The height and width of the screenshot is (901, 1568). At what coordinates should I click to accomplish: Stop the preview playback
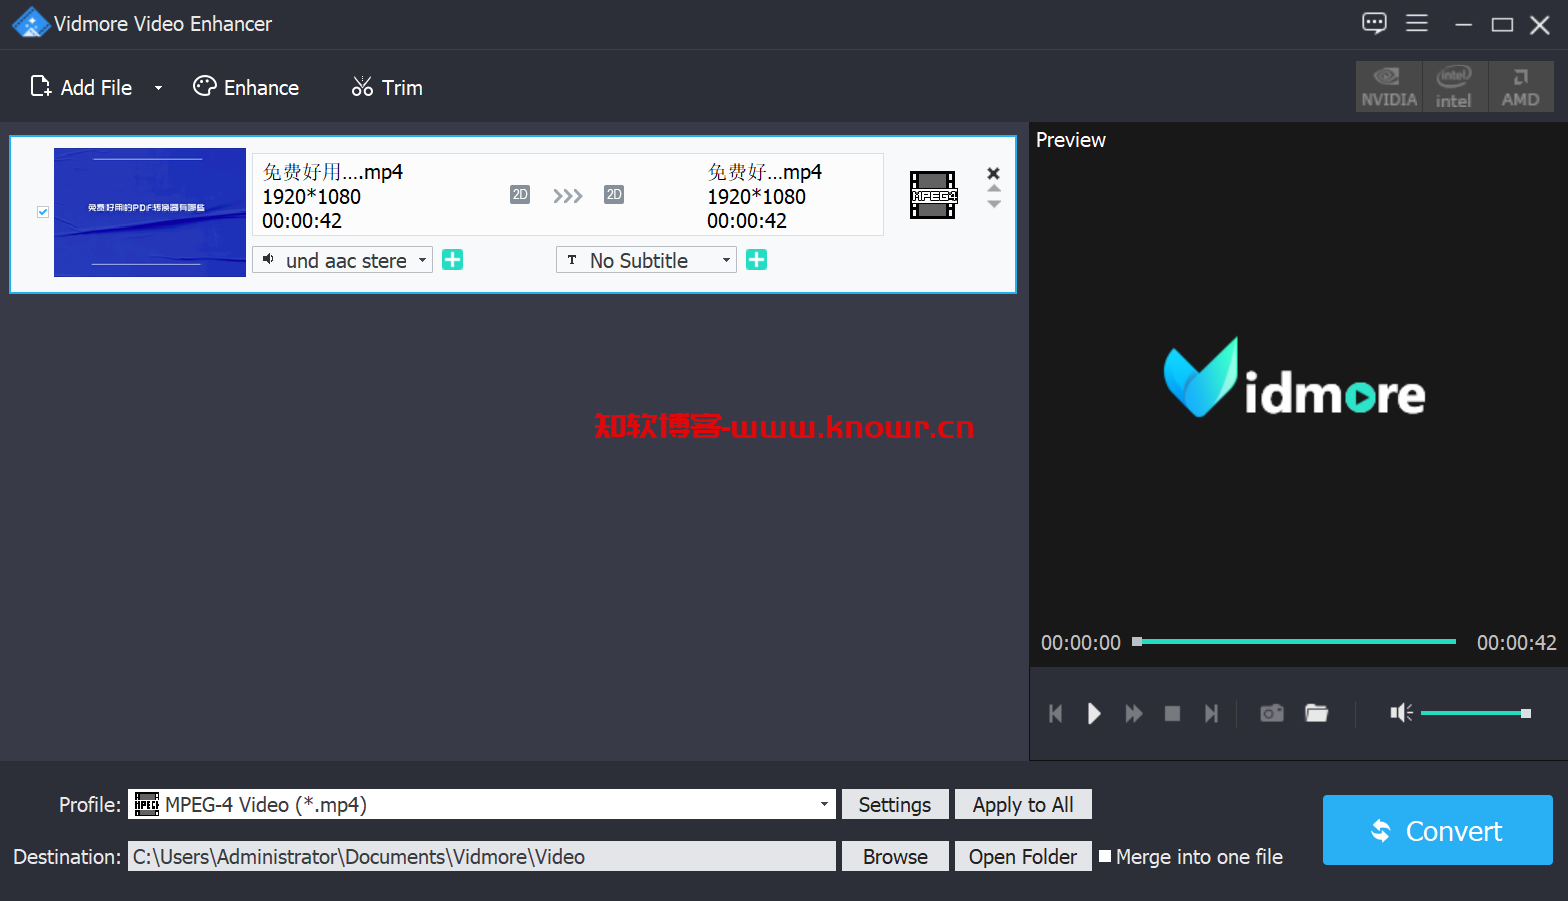tap(1172, 713)
